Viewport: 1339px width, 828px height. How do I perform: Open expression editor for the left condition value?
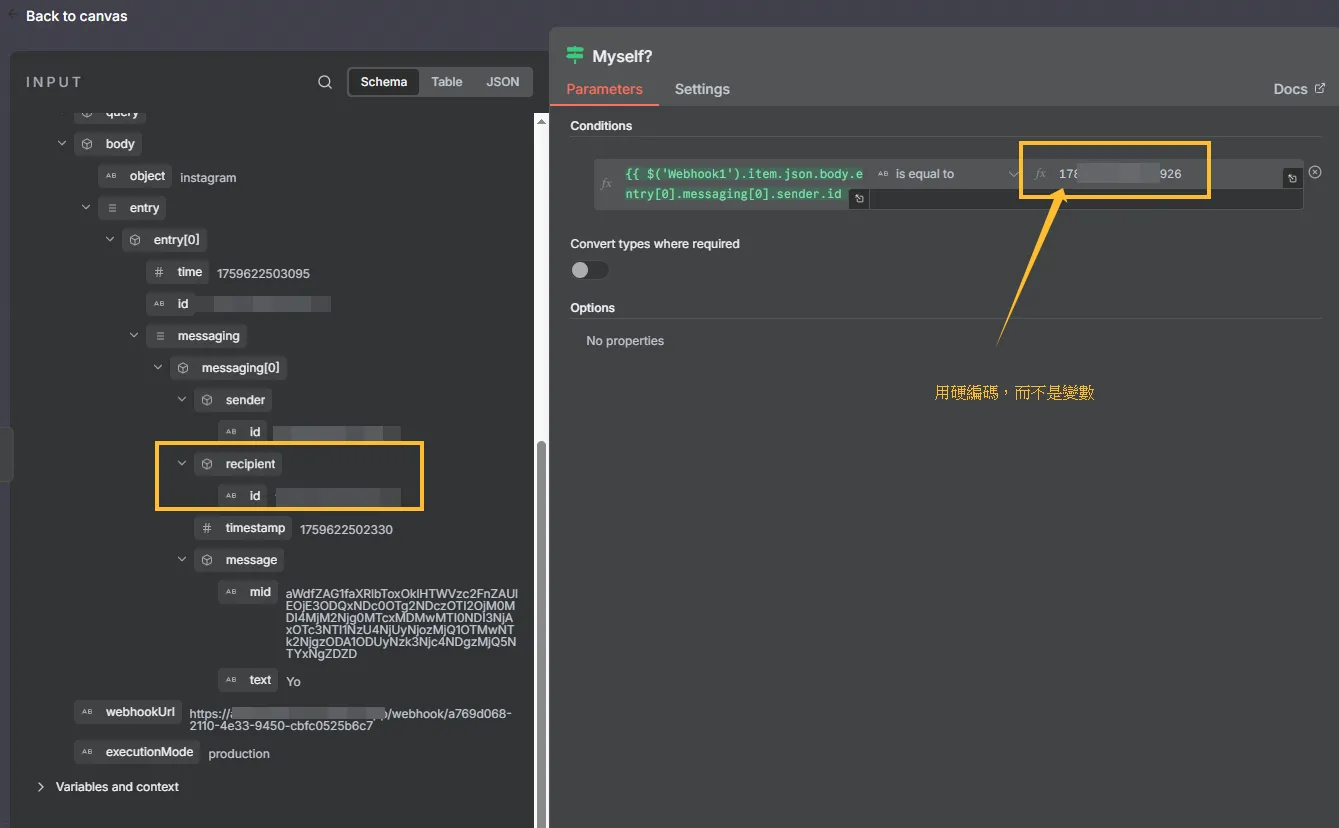tap(859, 199)
